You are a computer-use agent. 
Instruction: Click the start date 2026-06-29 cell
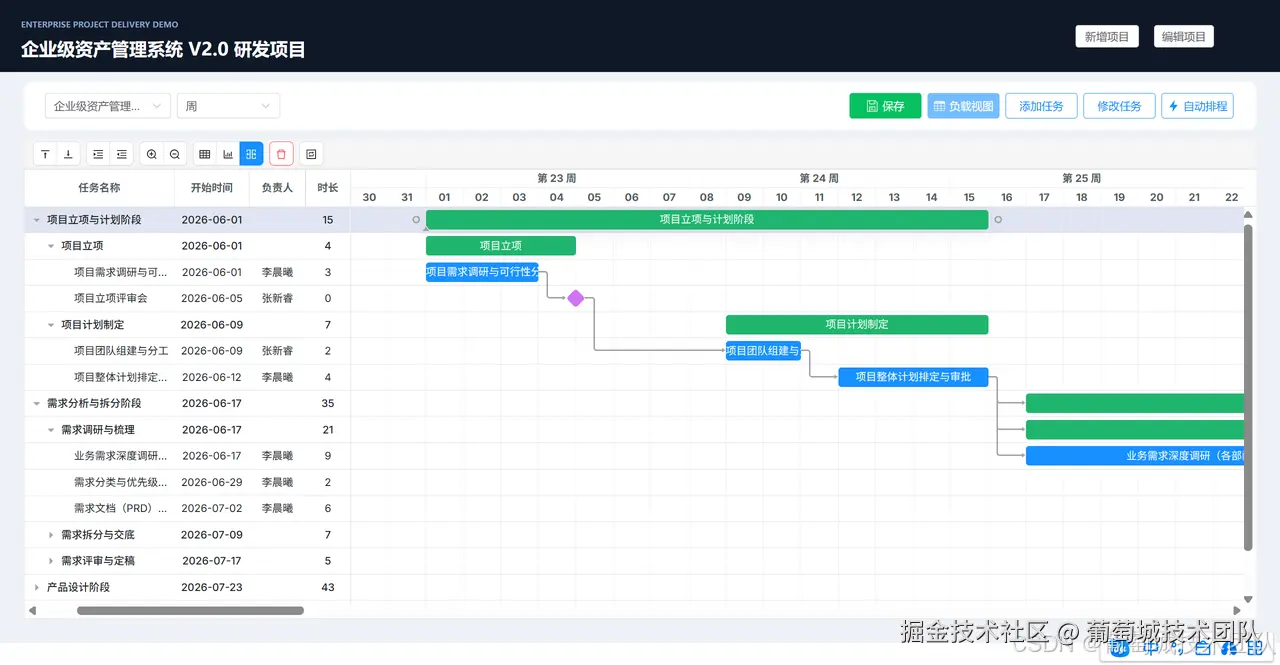pos(212,483)
